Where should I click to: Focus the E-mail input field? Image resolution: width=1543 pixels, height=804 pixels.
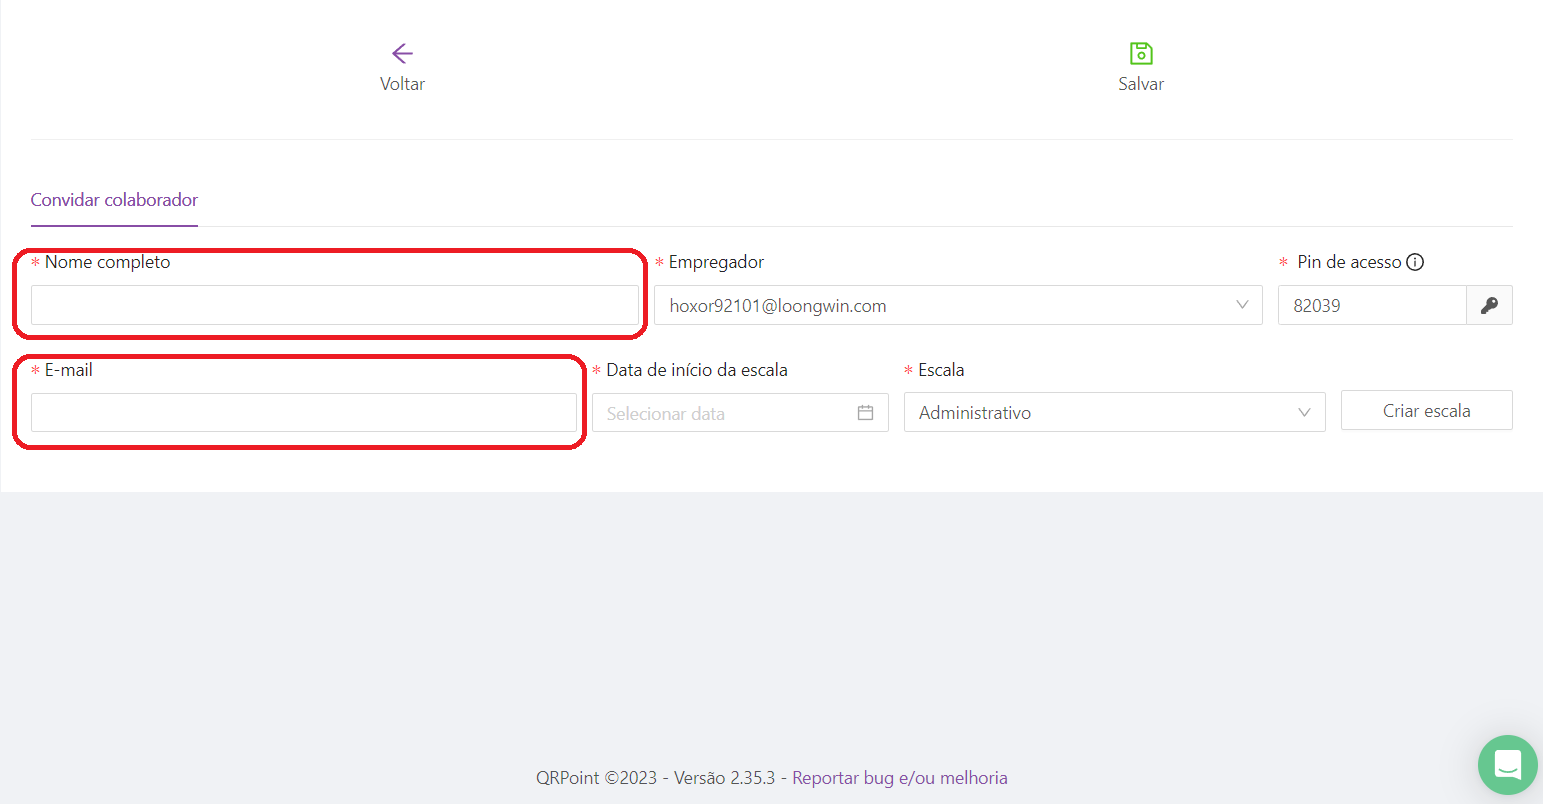pos(303,413)
